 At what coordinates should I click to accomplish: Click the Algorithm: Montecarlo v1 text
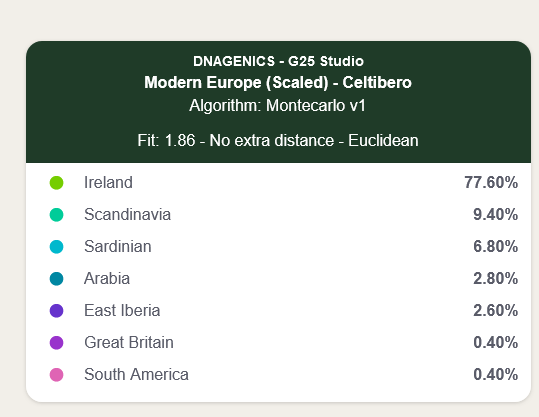277,106
